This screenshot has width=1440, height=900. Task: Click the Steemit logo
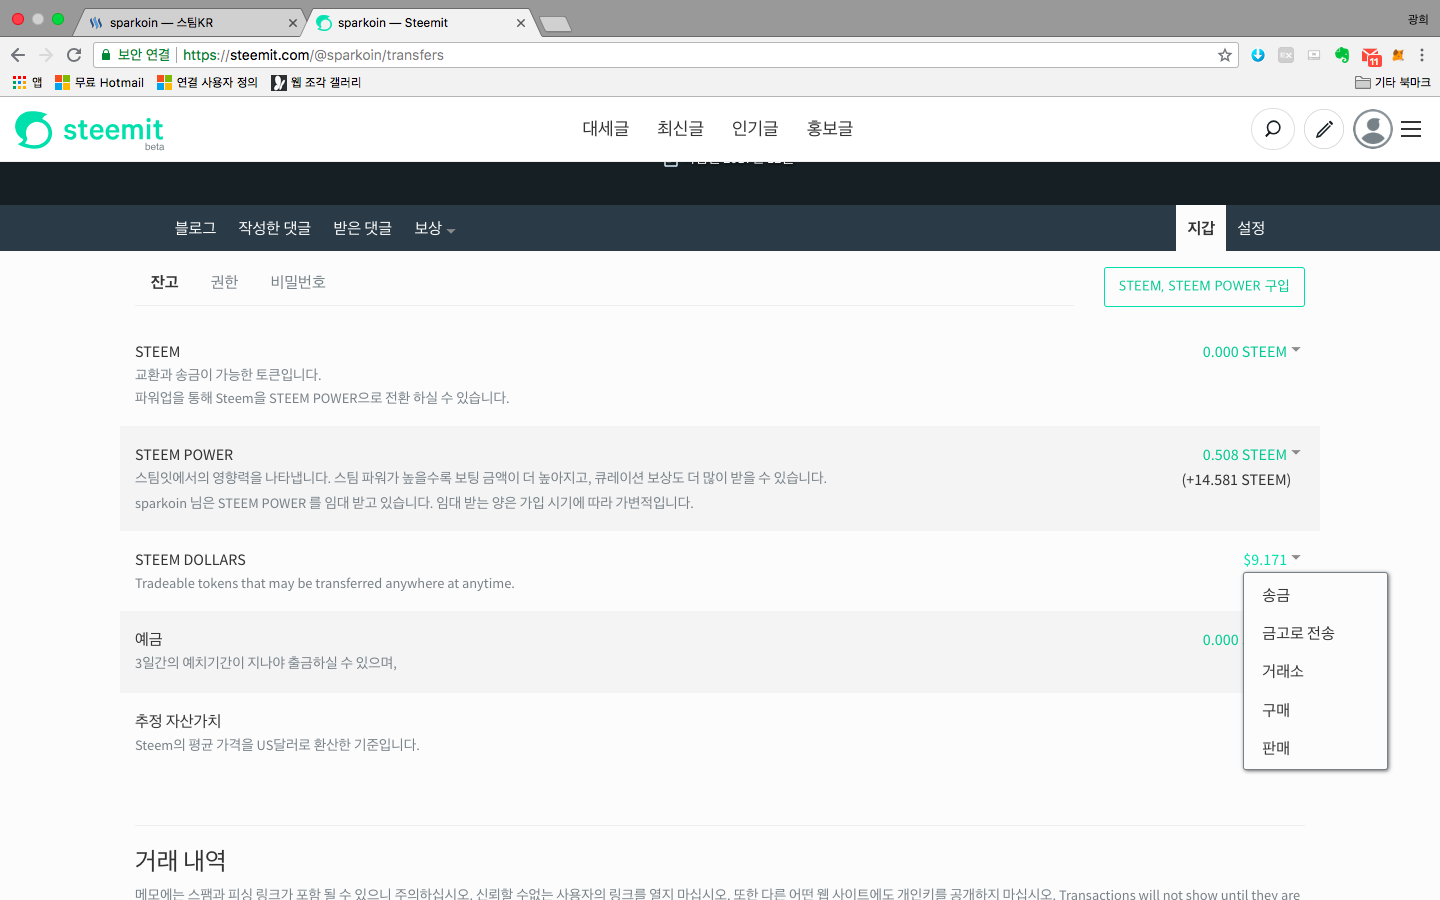(x=89, y=130)
